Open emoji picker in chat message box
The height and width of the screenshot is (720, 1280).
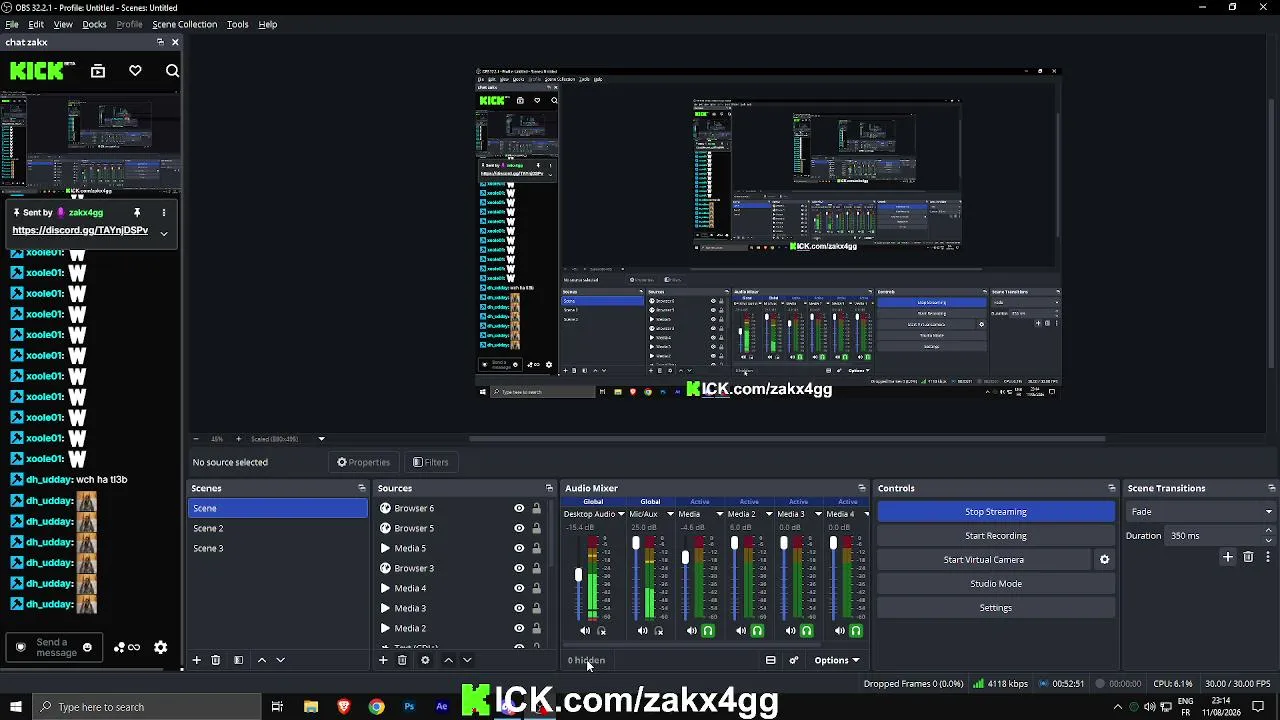(87, 647)
